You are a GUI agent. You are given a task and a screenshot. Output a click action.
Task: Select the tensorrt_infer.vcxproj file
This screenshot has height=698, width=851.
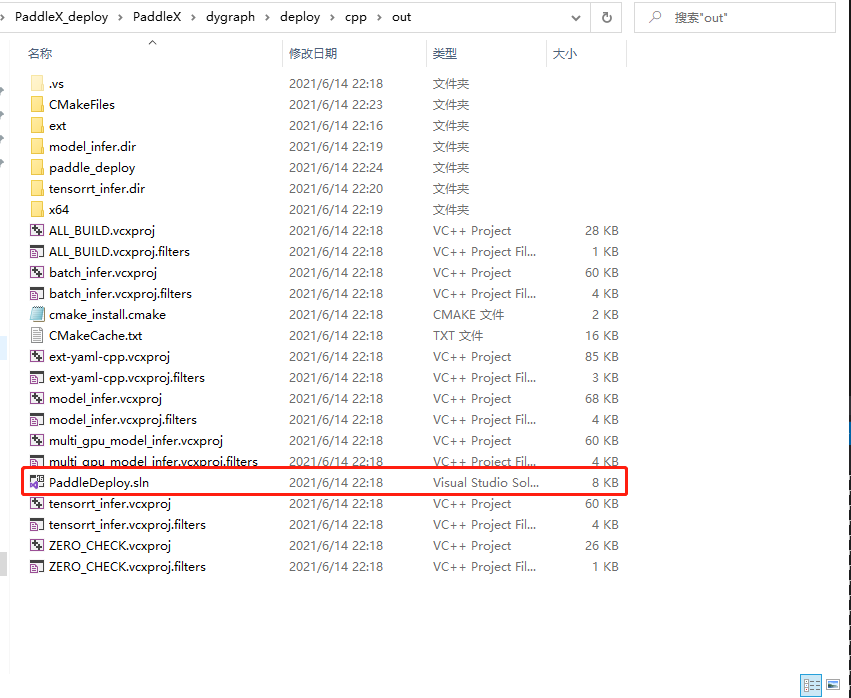click(x=98, y=504)
